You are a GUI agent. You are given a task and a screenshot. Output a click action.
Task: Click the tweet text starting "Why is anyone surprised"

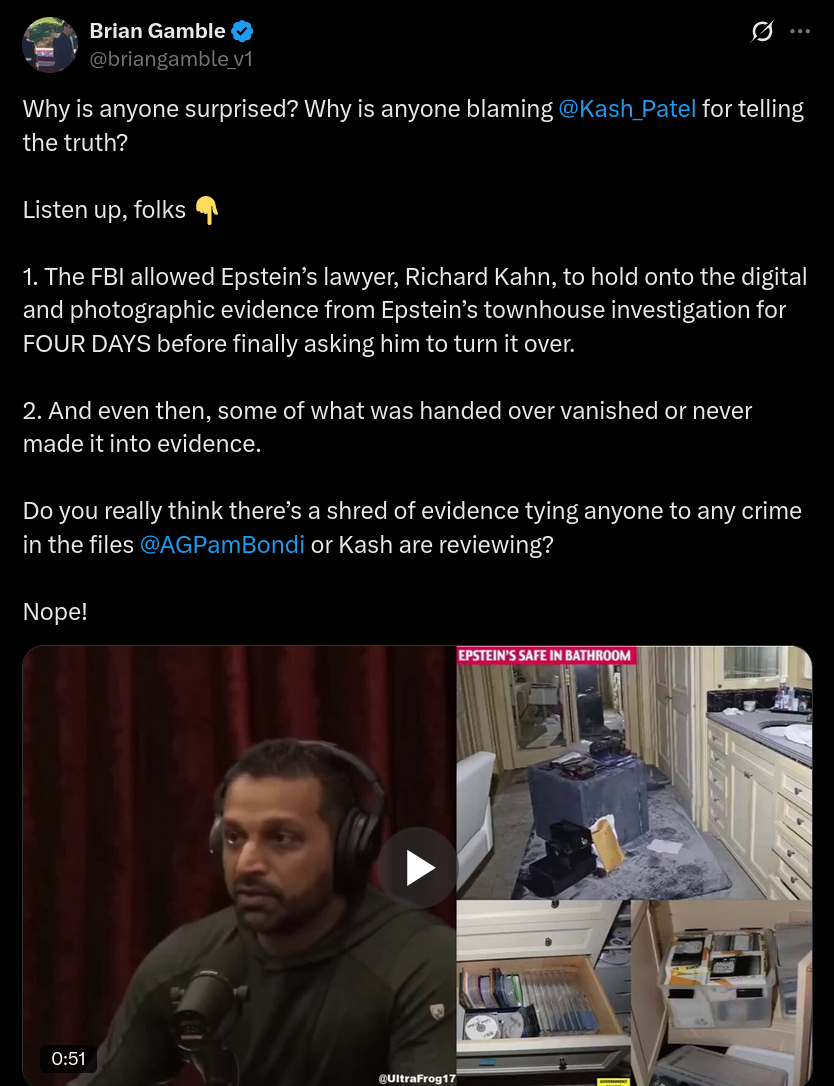point(414,125)
